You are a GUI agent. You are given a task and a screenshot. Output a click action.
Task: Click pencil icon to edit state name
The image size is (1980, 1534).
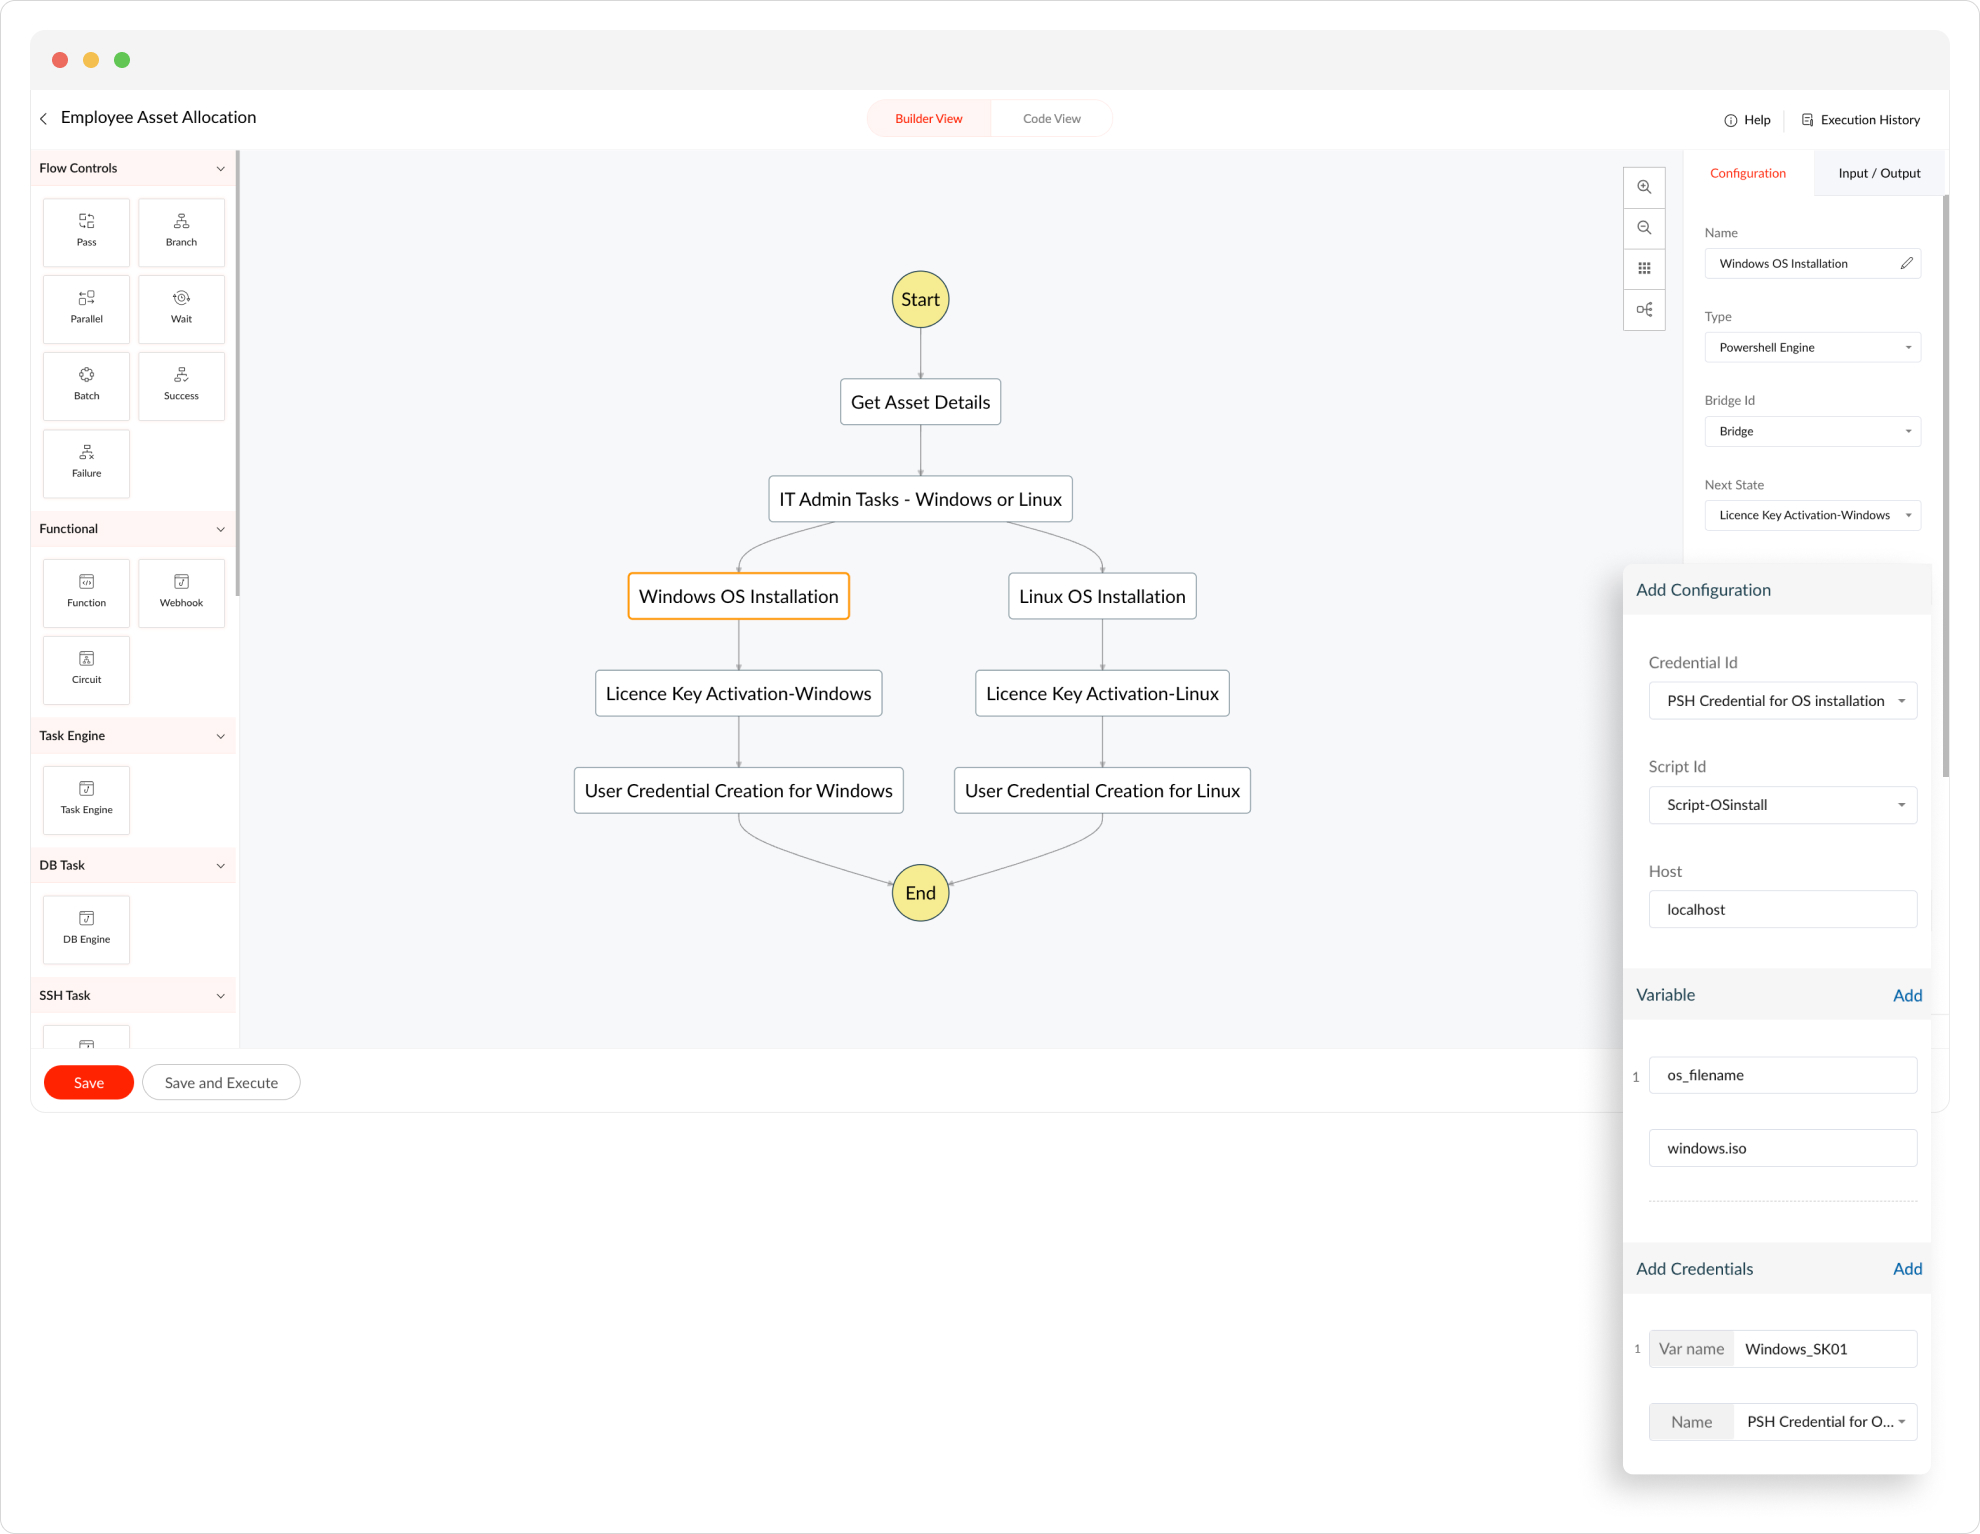point(1906,264)
